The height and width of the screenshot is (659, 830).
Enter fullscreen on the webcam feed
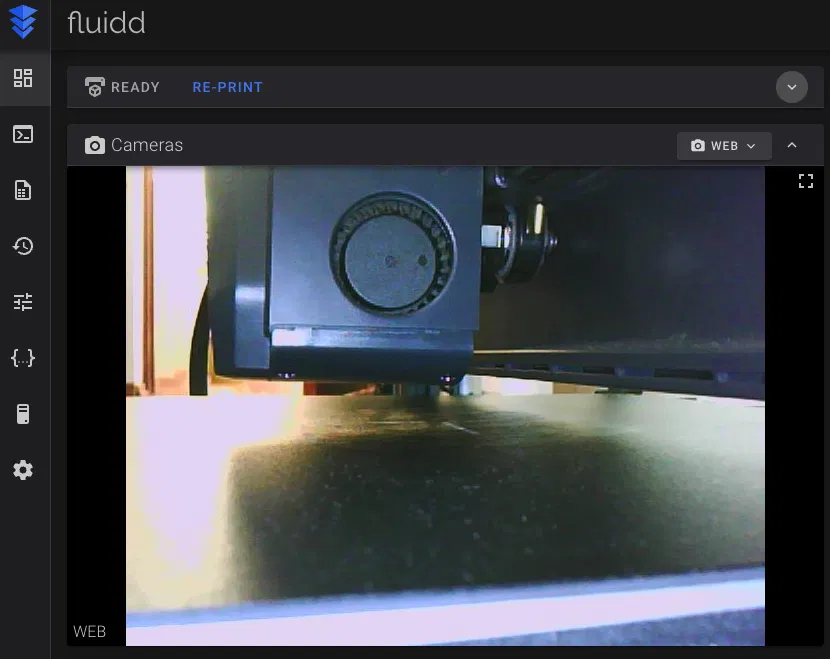[806, 181]
